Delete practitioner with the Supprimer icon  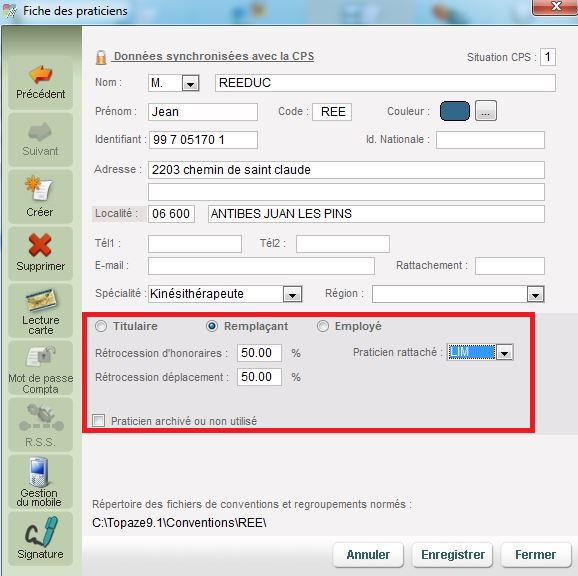point(41,253)
